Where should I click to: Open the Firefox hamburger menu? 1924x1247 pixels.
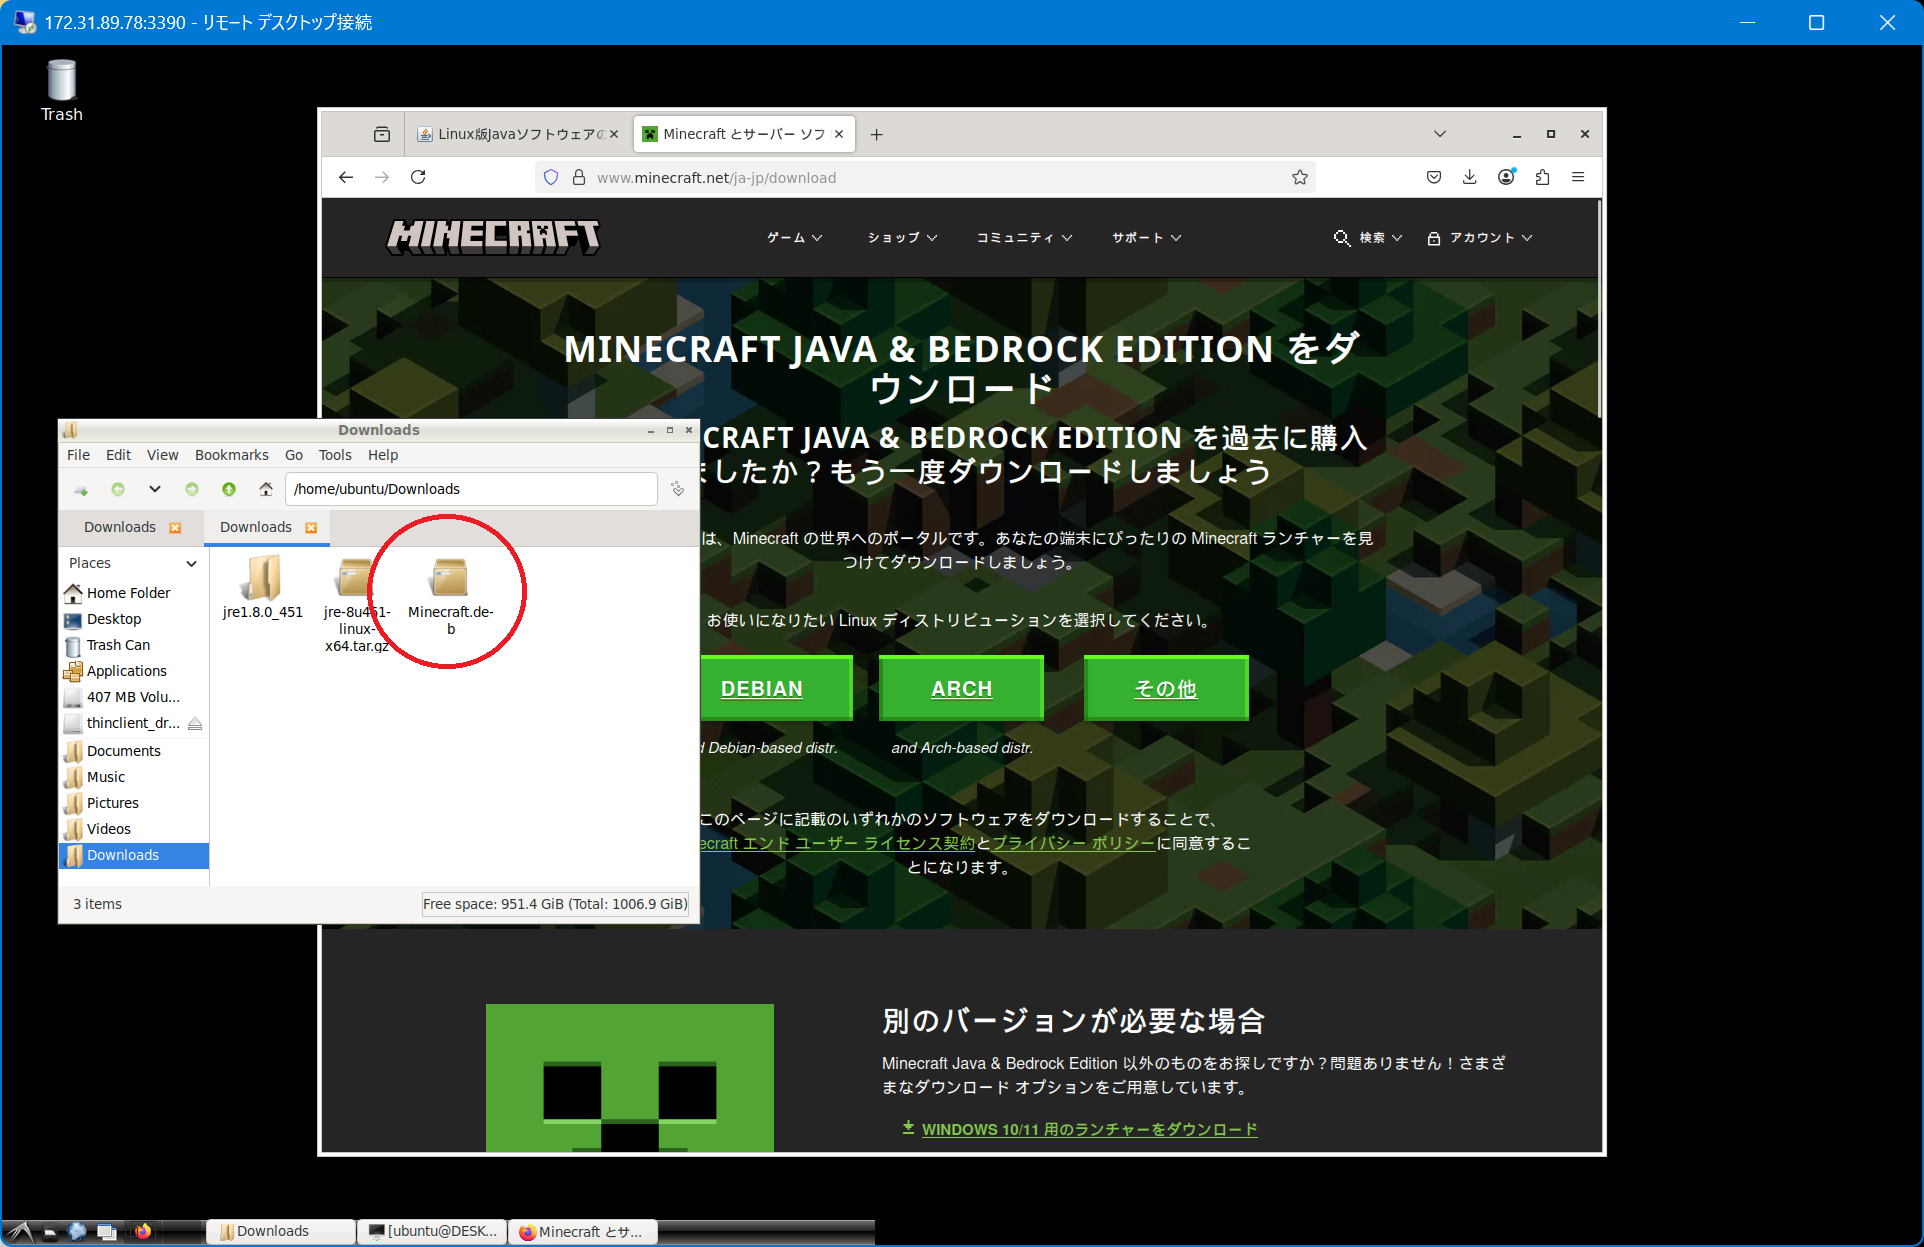(1578, 177)
